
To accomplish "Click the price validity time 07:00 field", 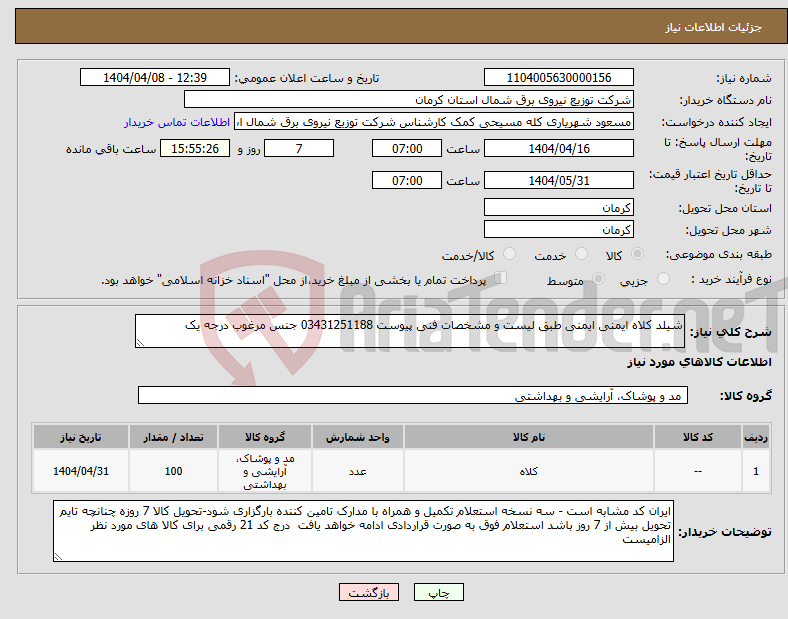I will coord(407,180).
